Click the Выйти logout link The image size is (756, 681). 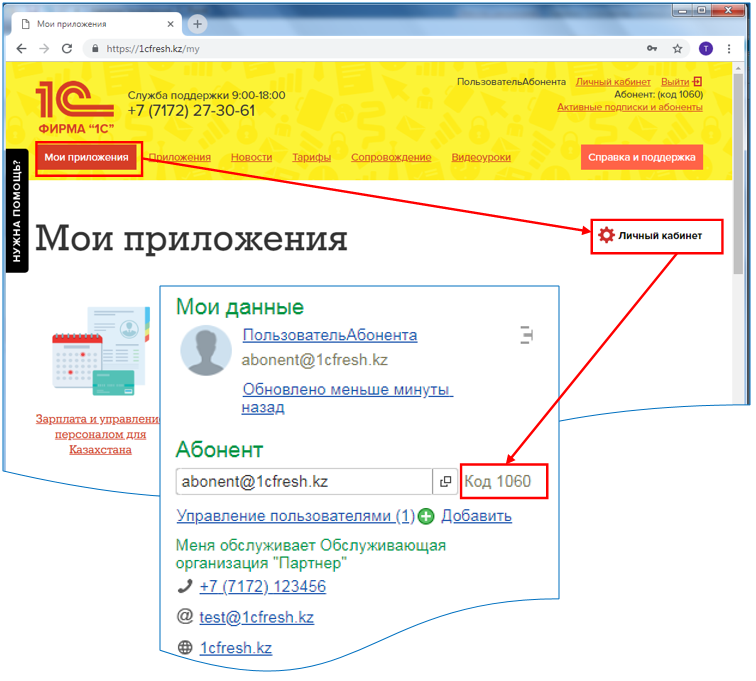675,82
